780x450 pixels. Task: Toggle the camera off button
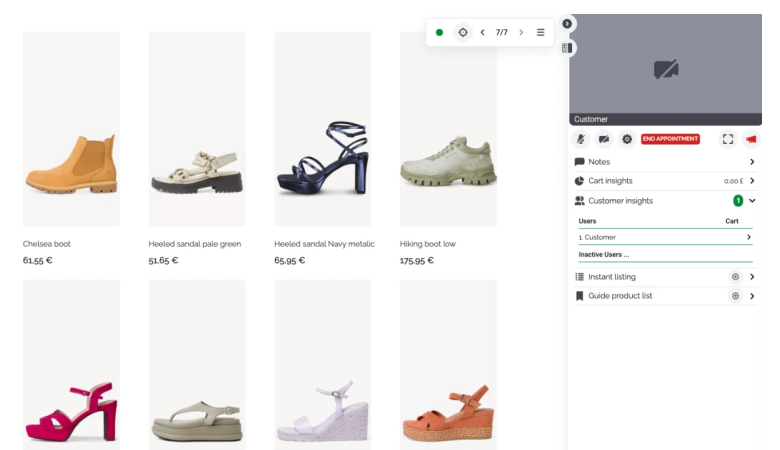click(604, 139)
